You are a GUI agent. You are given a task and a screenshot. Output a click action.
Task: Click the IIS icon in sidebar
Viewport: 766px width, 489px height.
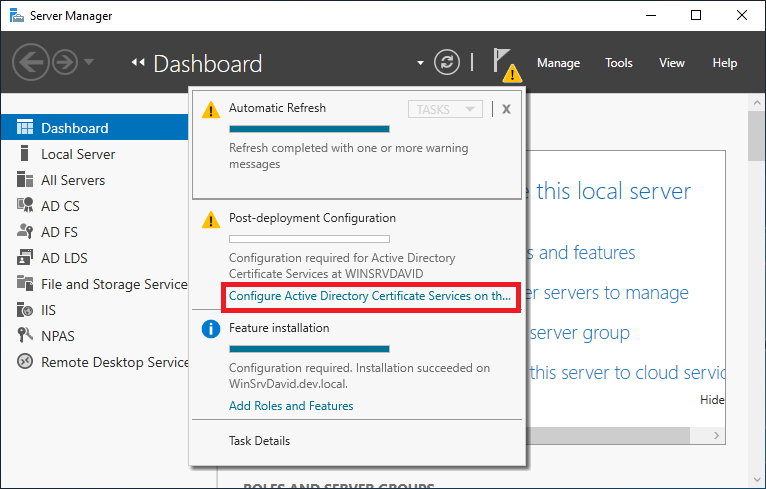click(x=25, y=310)
